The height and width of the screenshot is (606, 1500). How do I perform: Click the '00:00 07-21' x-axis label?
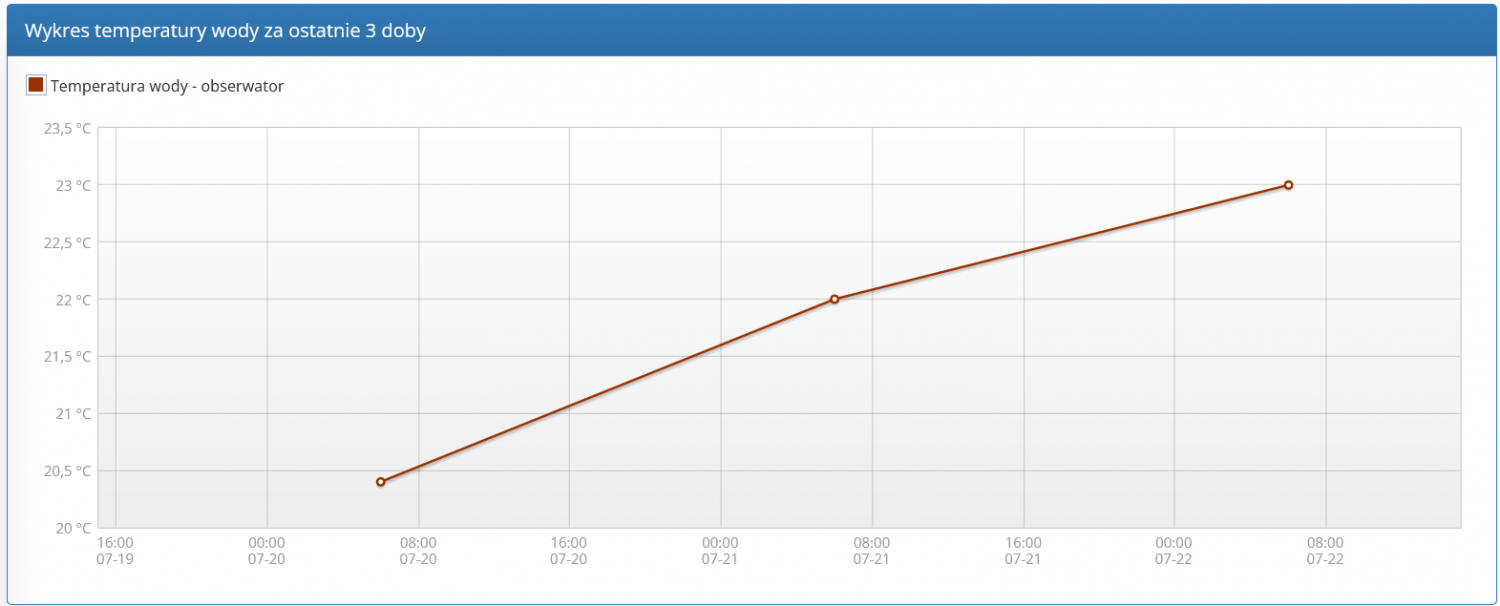(x=720, y=551)
